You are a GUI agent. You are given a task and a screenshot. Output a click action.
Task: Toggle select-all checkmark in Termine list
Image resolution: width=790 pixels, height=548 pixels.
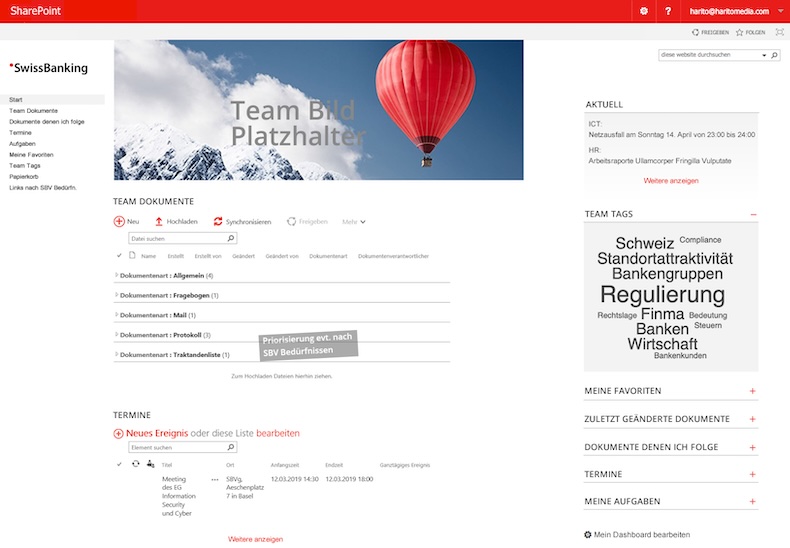tap(120, 465)
